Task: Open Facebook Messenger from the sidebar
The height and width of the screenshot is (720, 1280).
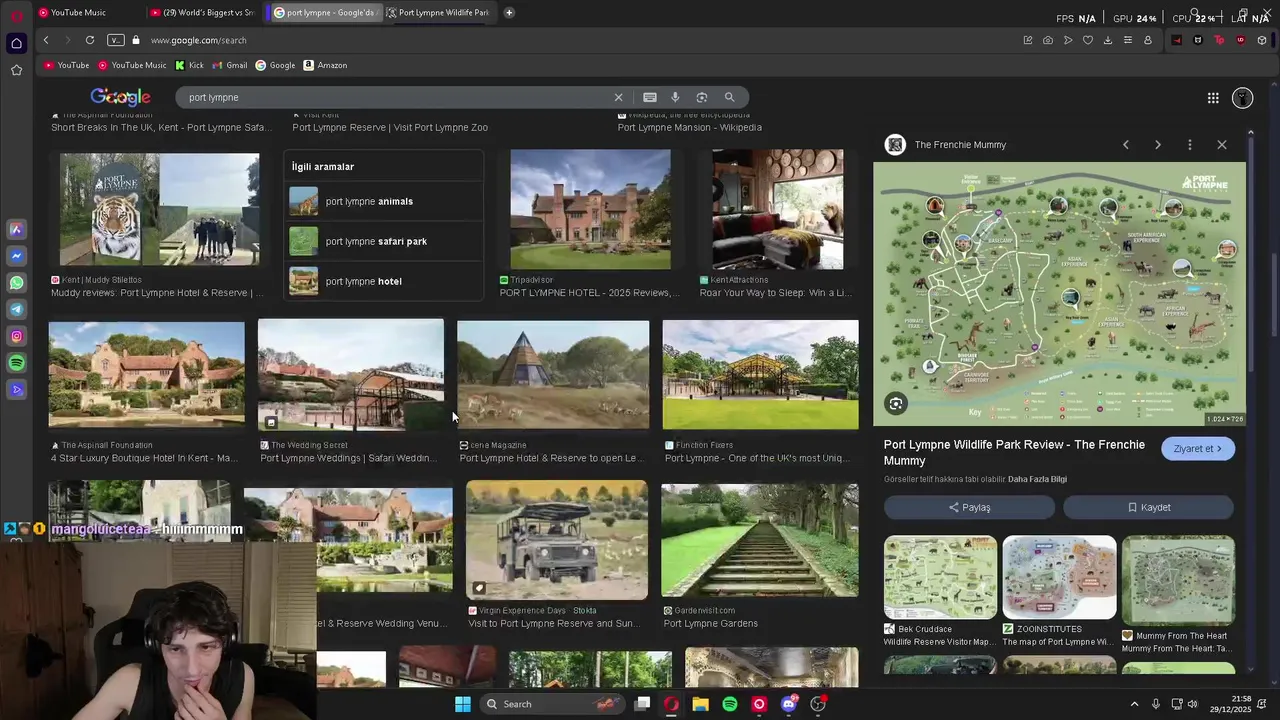Action: click(16, 256)
